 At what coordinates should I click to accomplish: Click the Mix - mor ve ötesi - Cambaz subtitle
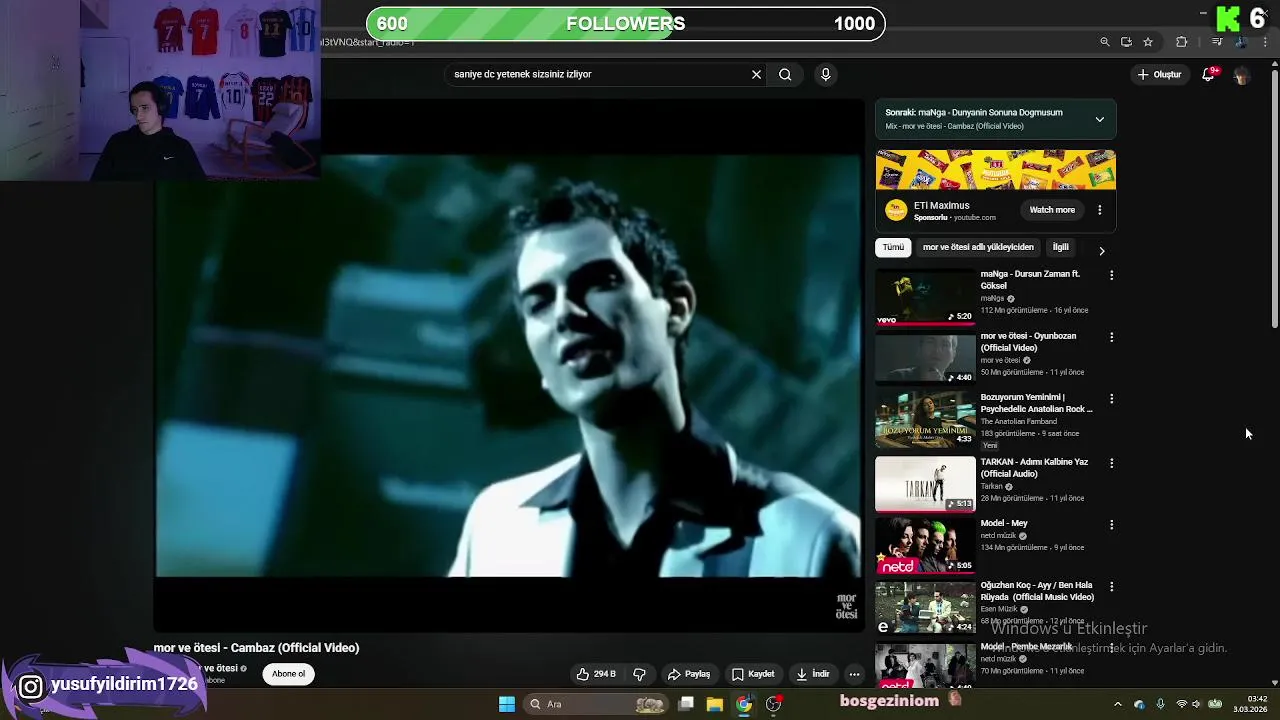[x=954, y=127]
